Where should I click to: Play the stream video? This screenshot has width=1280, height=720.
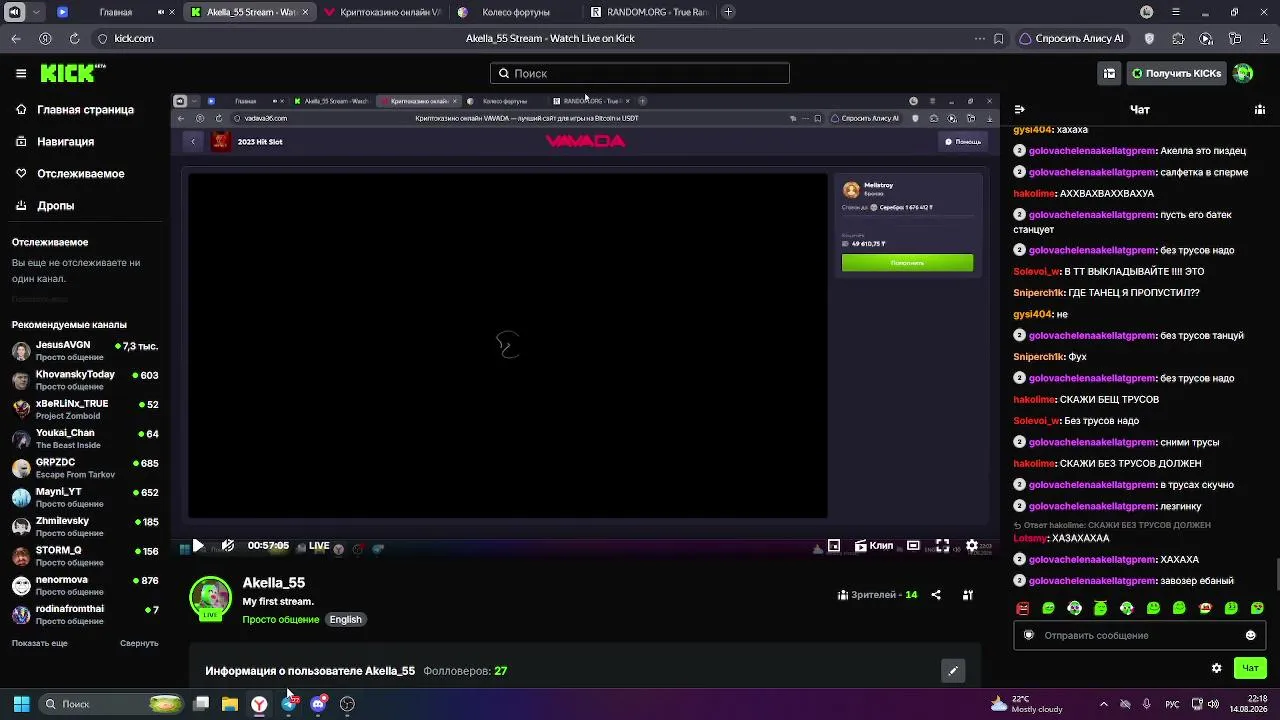coord(198,546)
